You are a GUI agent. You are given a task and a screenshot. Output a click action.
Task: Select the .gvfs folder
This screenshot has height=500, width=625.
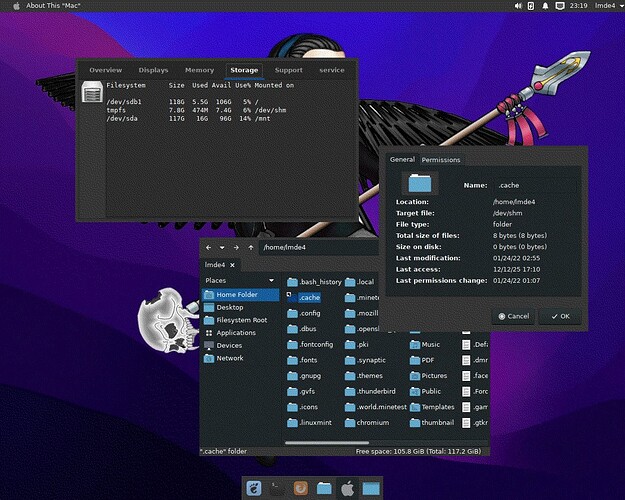pyautogui.click(x=301, y=392)
